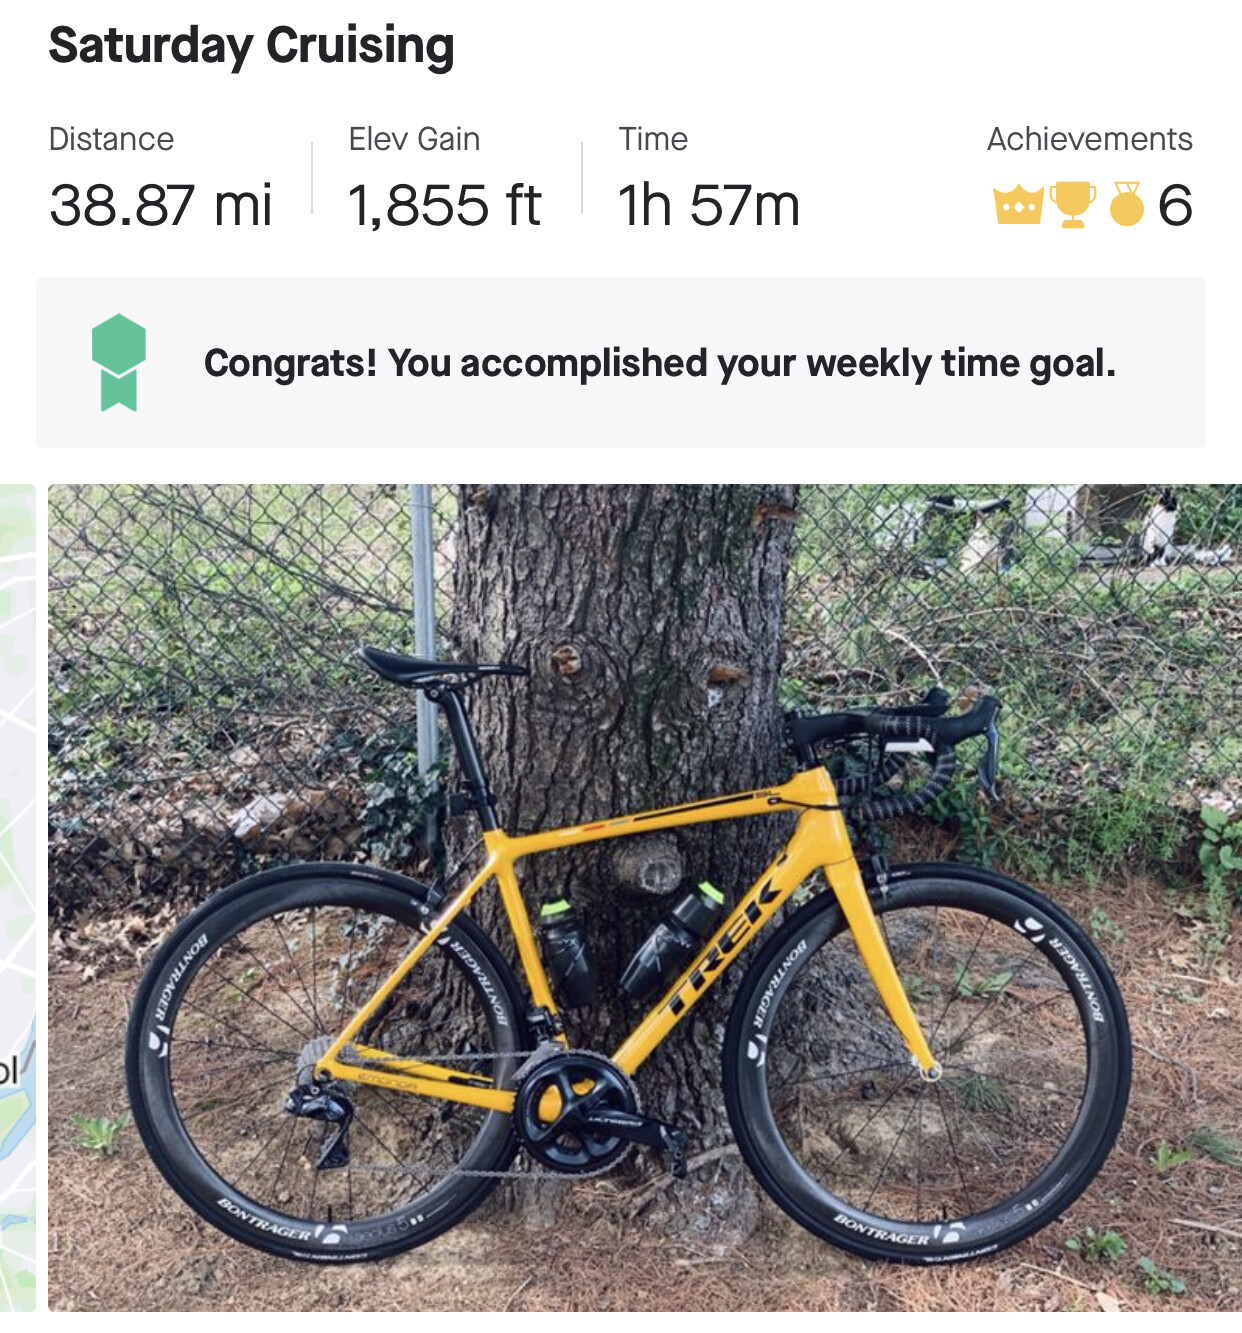Screen dimensions: 1242x1333
Task: Tap the Time stat label
Action: 653,139
